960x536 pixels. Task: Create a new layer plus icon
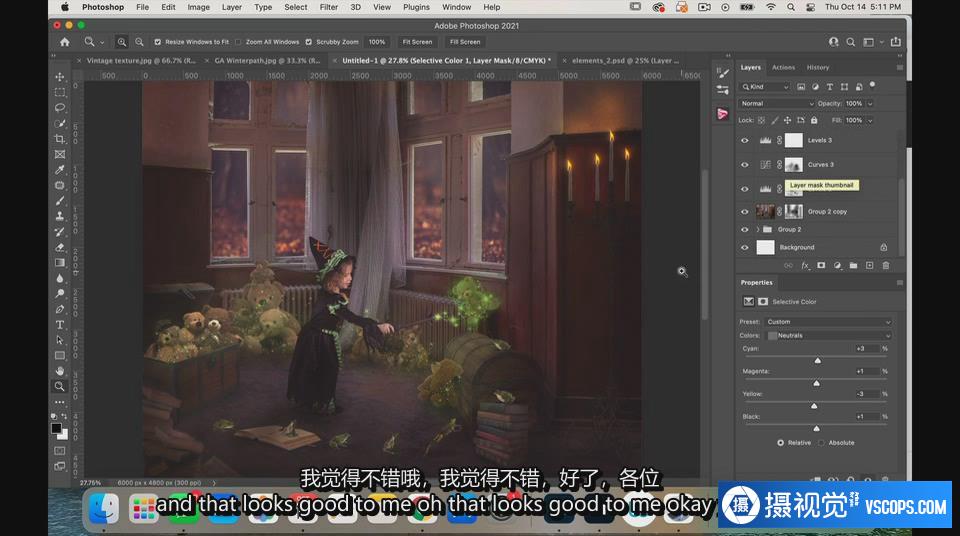click(869, 265)
